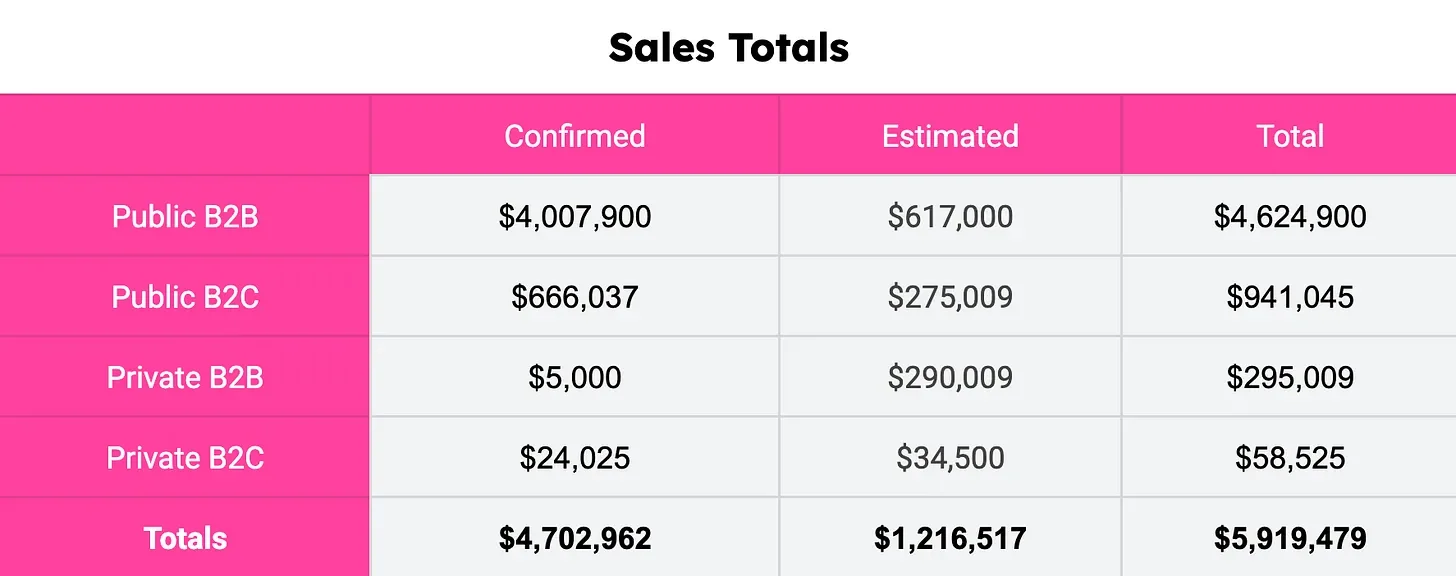
Task: Select the $666,037 confirmed cell
Action: (x=575, y=297)
